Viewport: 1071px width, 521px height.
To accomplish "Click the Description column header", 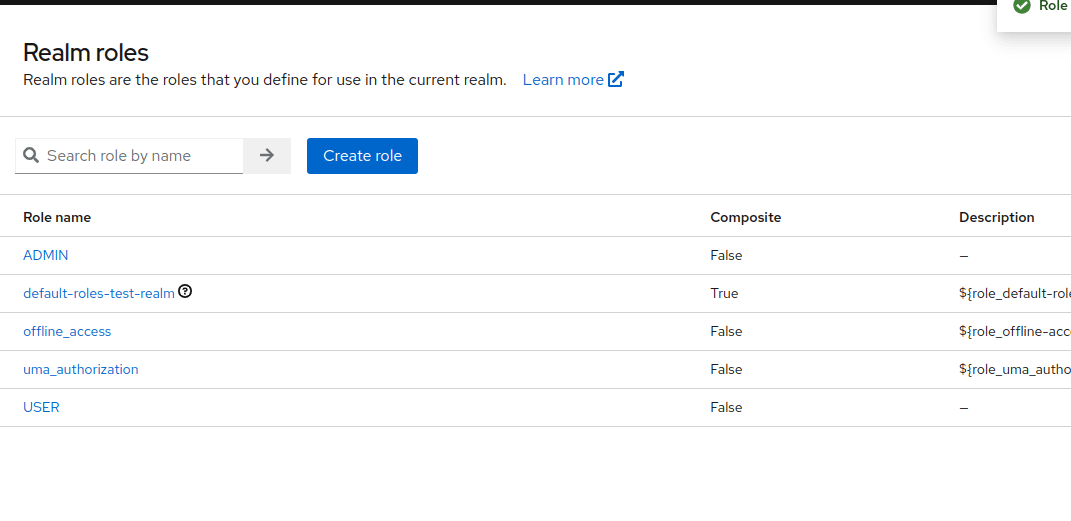I will click(996, 217).
